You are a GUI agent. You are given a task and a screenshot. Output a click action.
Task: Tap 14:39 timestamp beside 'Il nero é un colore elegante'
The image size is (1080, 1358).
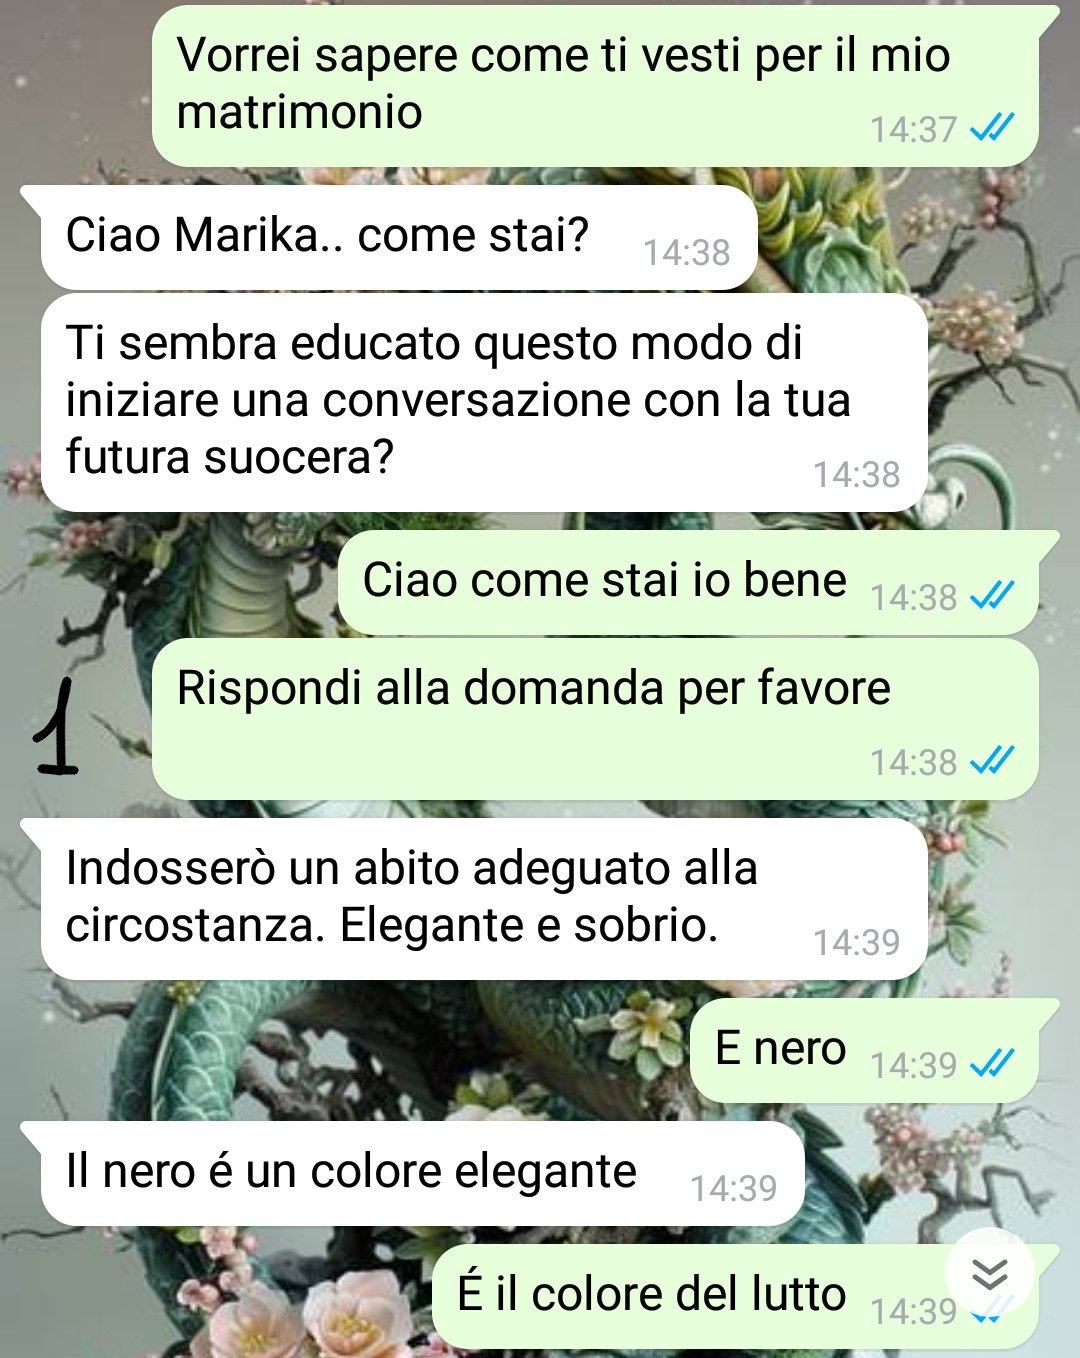tap(733, 1189)
